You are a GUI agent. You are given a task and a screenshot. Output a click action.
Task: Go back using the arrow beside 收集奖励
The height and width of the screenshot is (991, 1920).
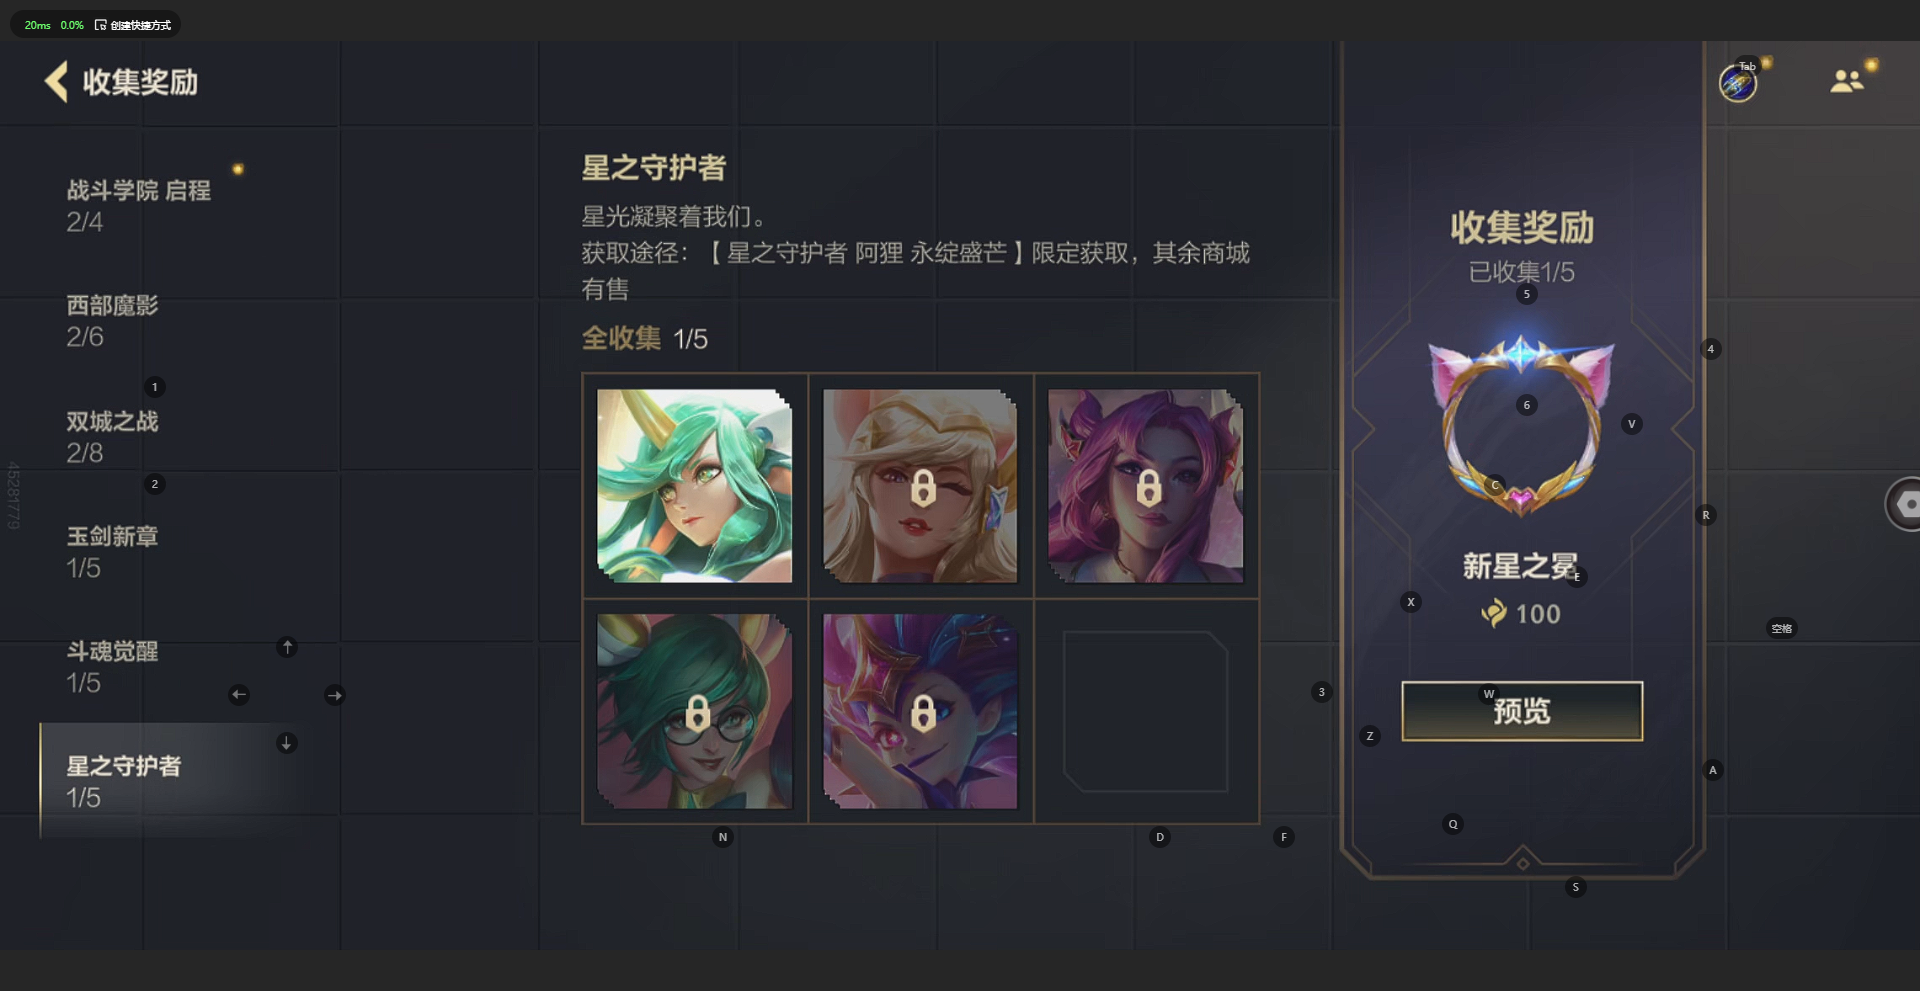click(57, 82)
